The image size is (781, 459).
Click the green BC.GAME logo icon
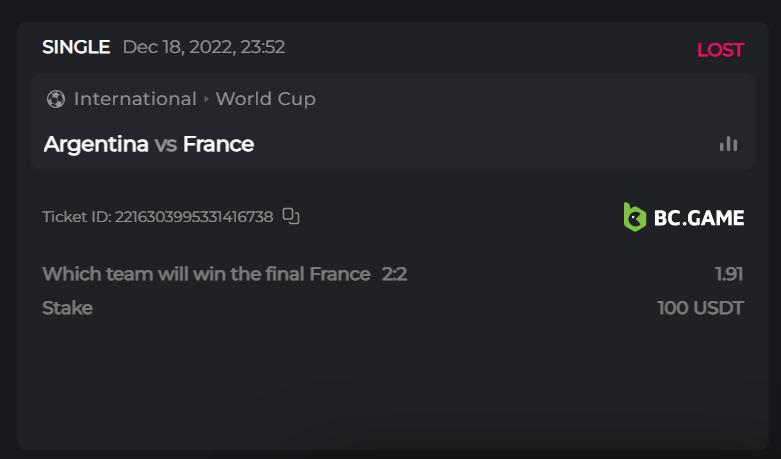click(635, 216)
